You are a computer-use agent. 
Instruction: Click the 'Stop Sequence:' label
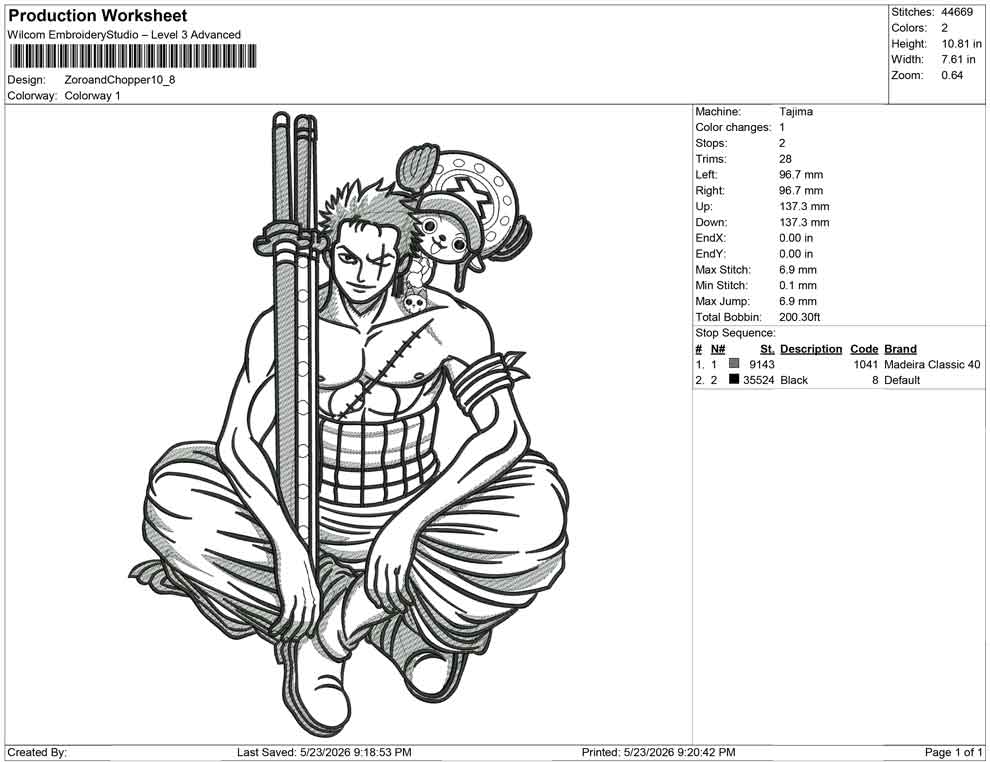(736, 333)
